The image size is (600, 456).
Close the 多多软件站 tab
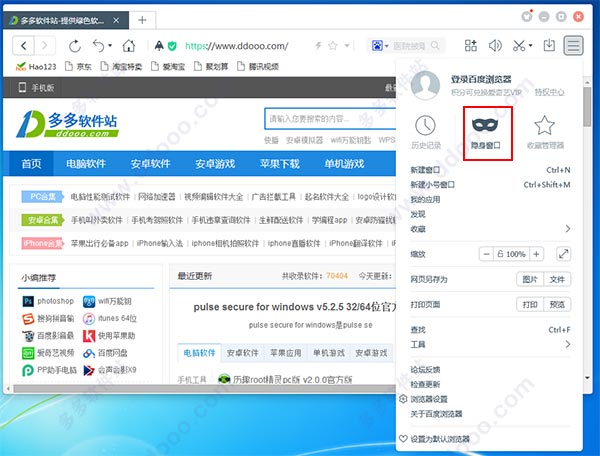(116, 20)
